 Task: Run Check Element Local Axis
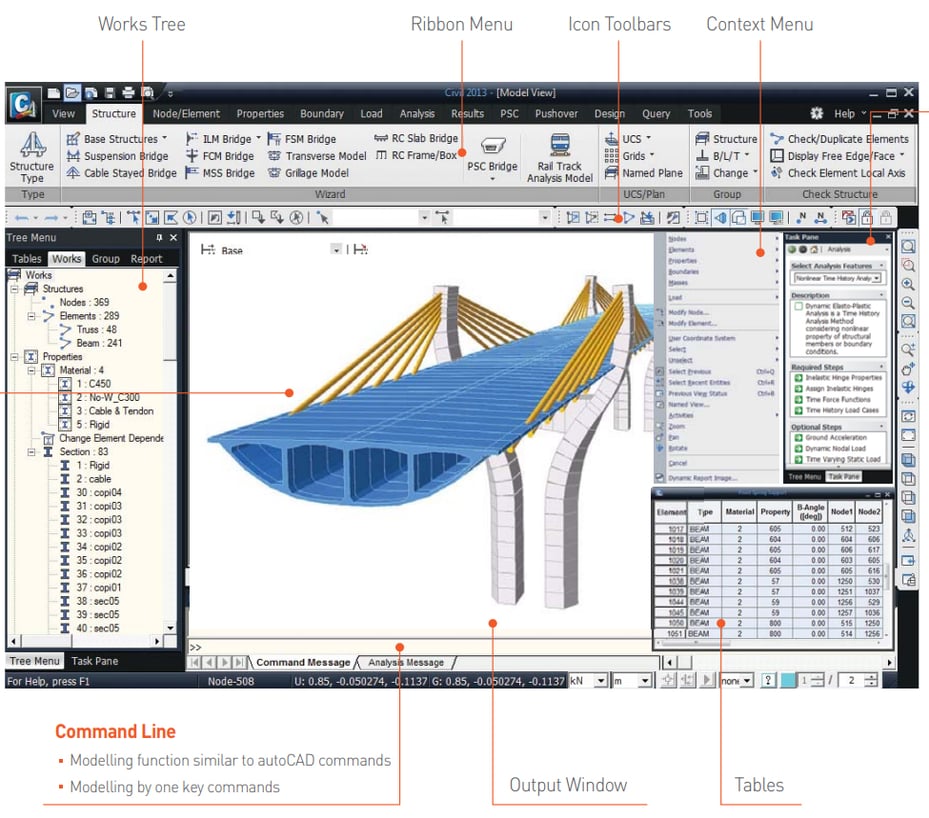click(x=838, y=173)
